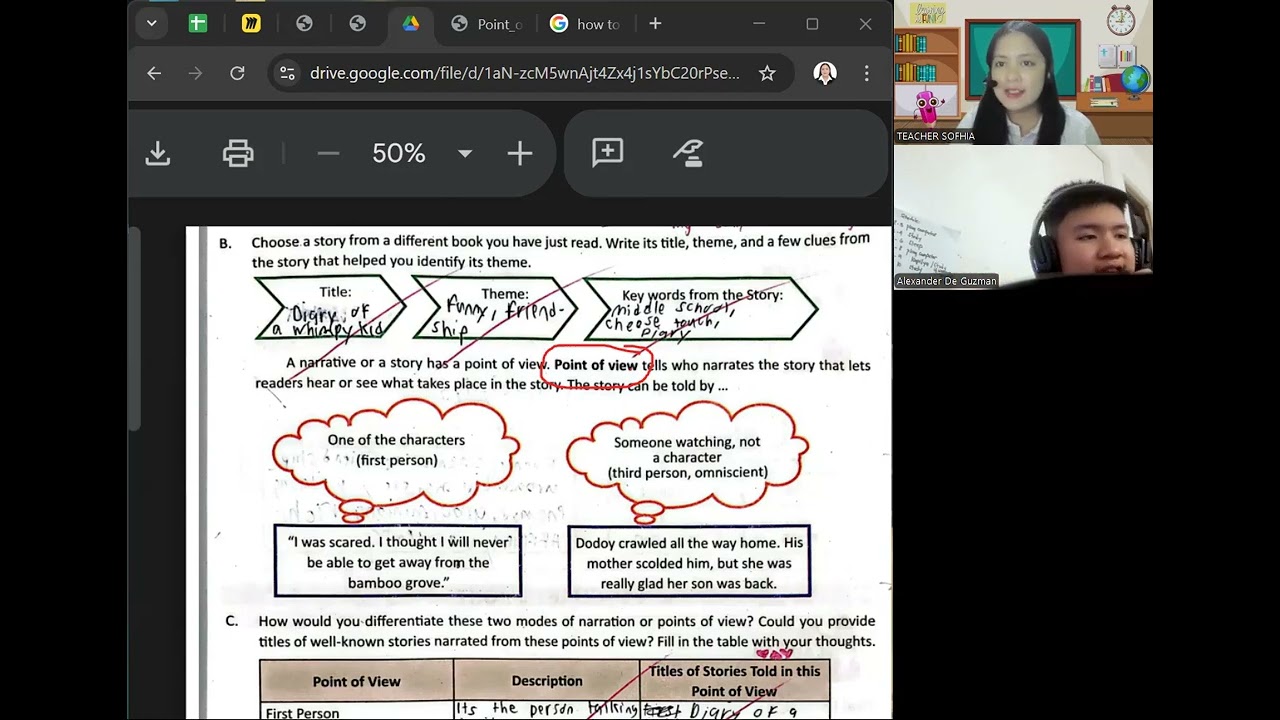View site information for drive.google.com

[x=288, y=73]
